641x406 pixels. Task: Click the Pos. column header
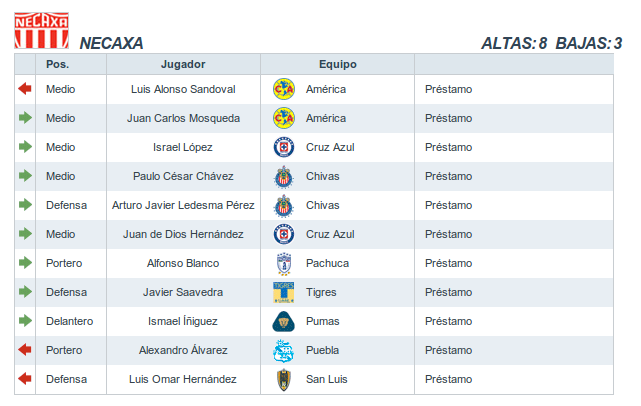(57, 64)
